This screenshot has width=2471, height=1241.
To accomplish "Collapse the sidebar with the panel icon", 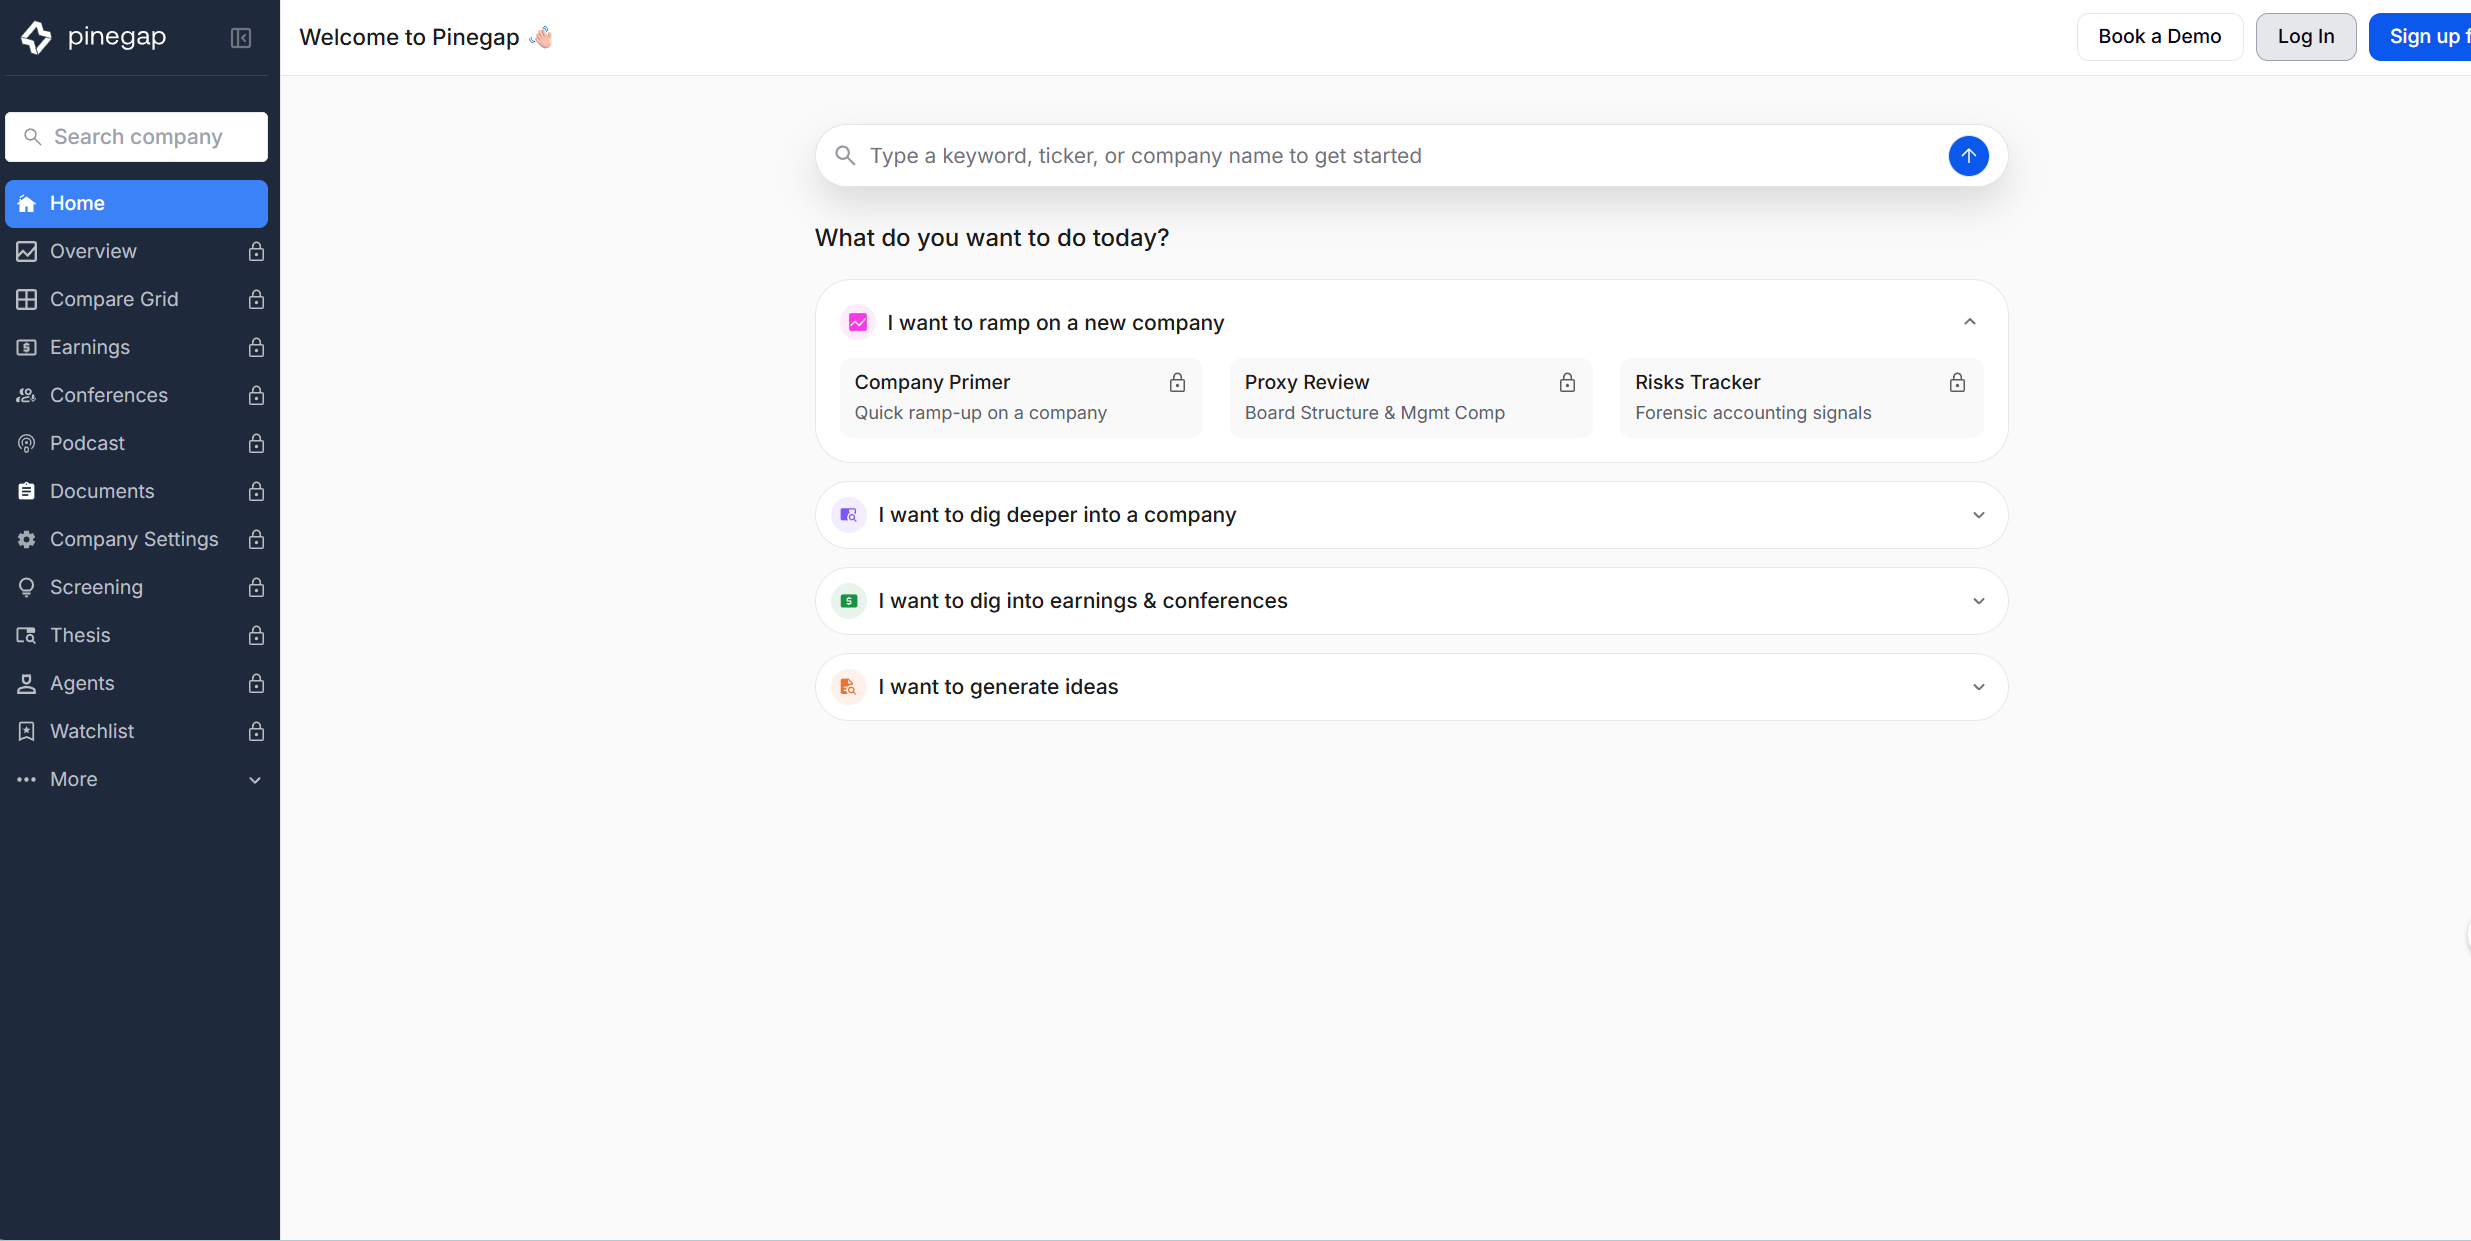I will 241,38.
